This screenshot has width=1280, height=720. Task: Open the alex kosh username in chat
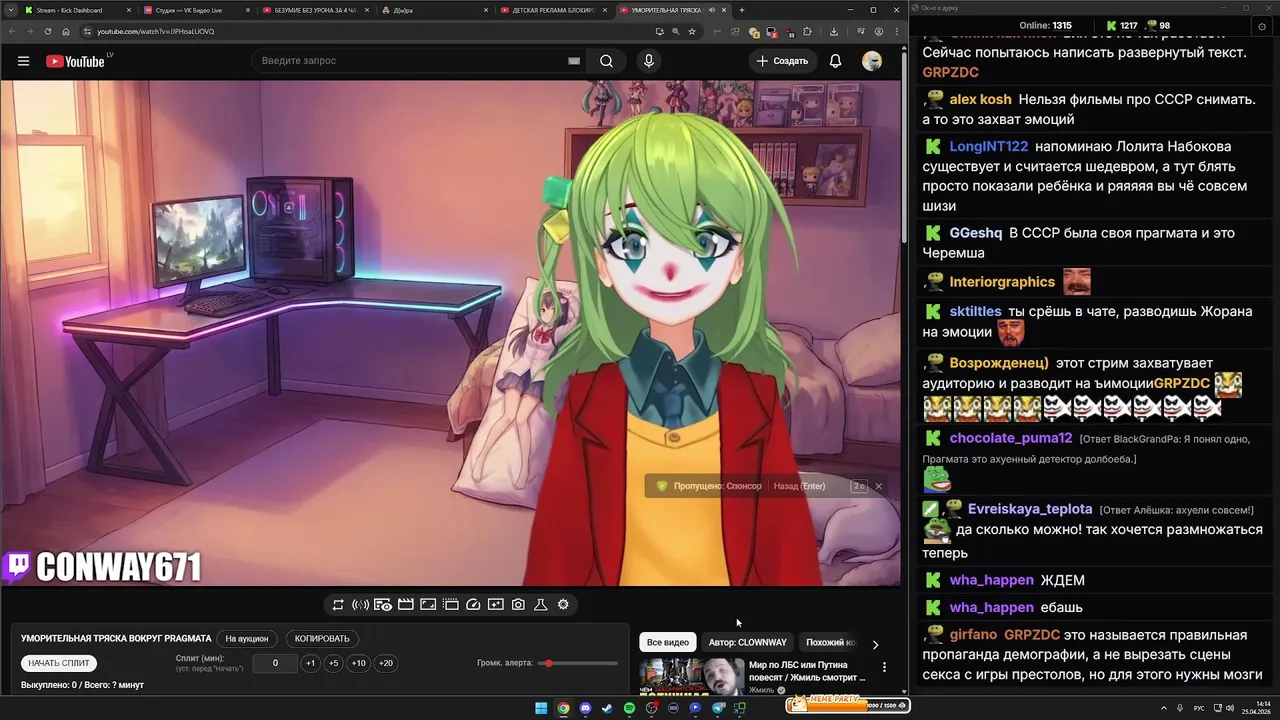pyautogui.click(x=980, y=99)
